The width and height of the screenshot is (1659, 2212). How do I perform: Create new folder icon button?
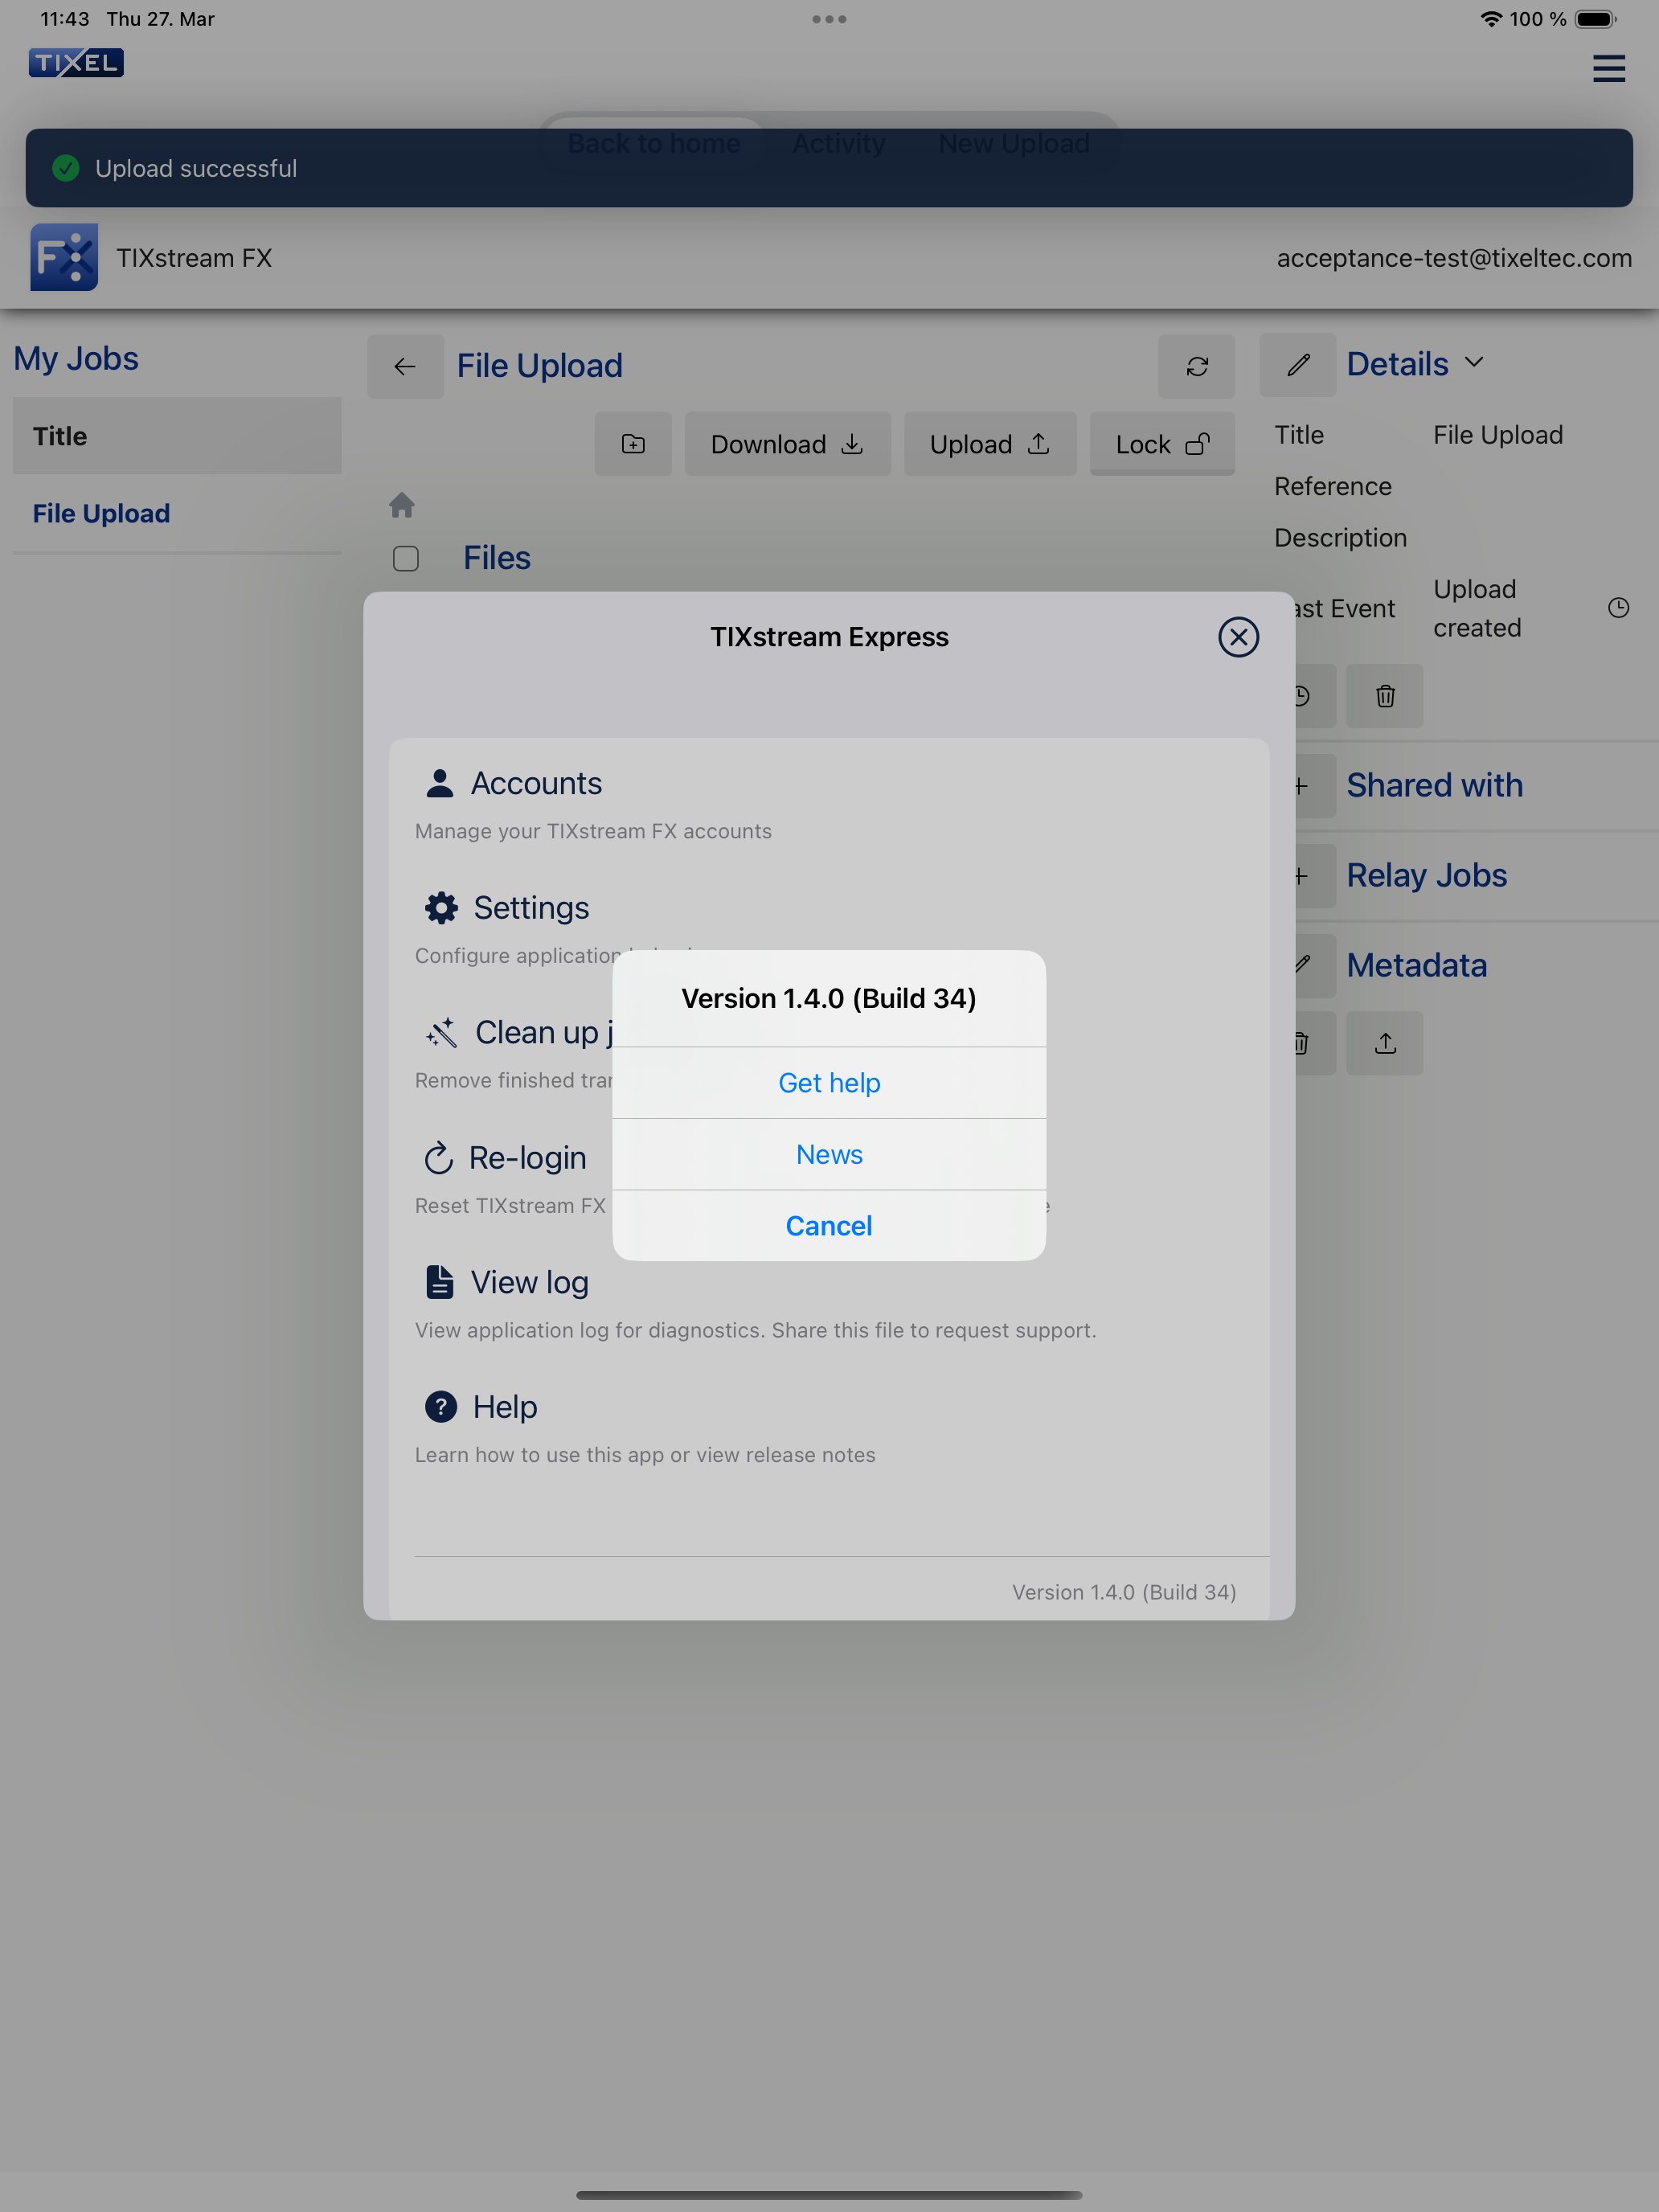633,444
